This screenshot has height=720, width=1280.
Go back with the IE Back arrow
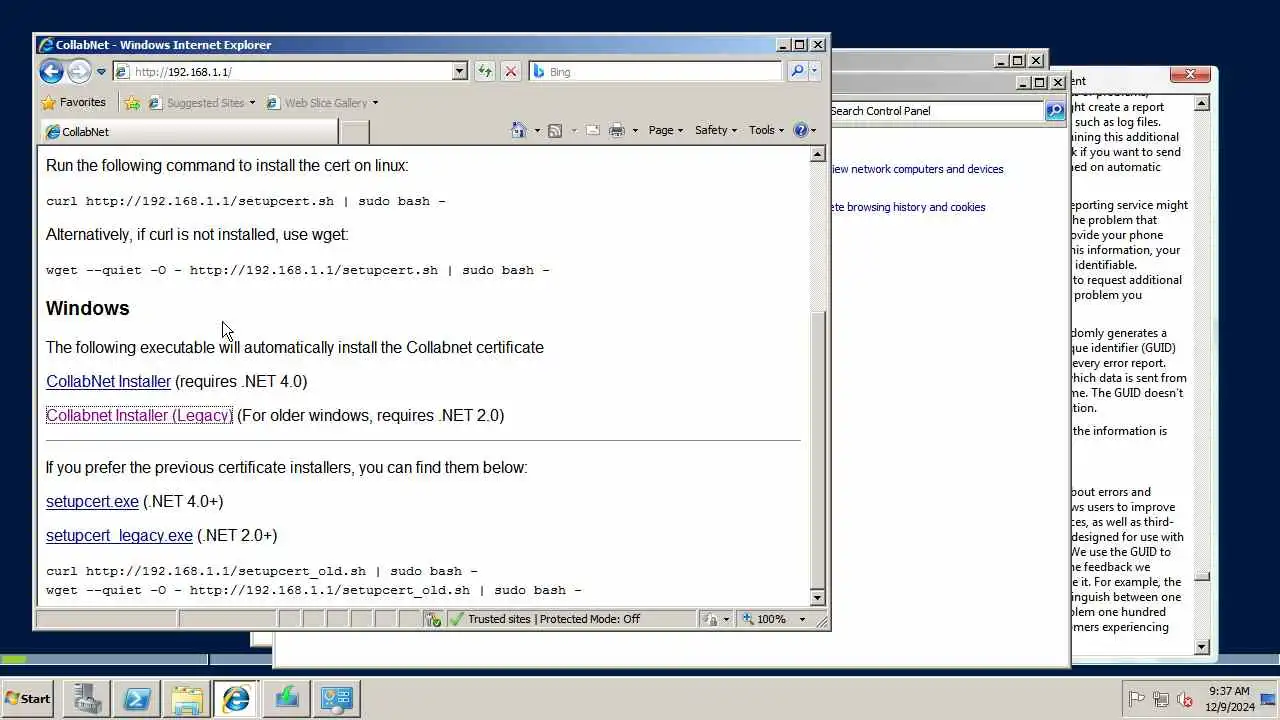point(51,71)
